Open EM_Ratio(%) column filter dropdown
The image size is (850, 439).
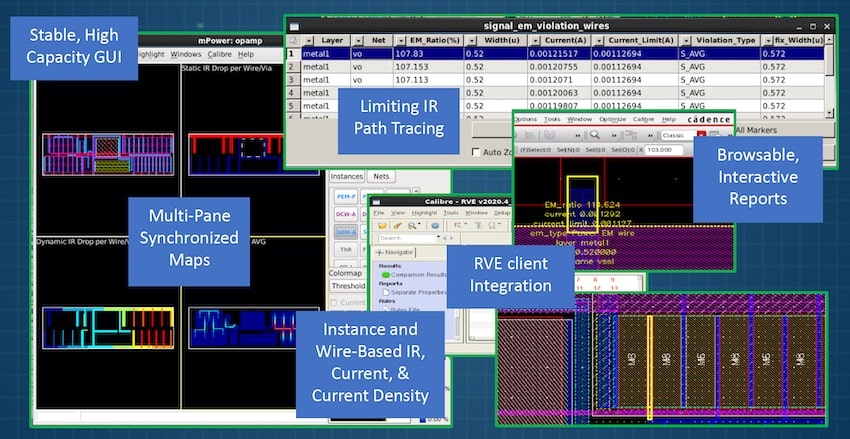click(x=400, y=41)
